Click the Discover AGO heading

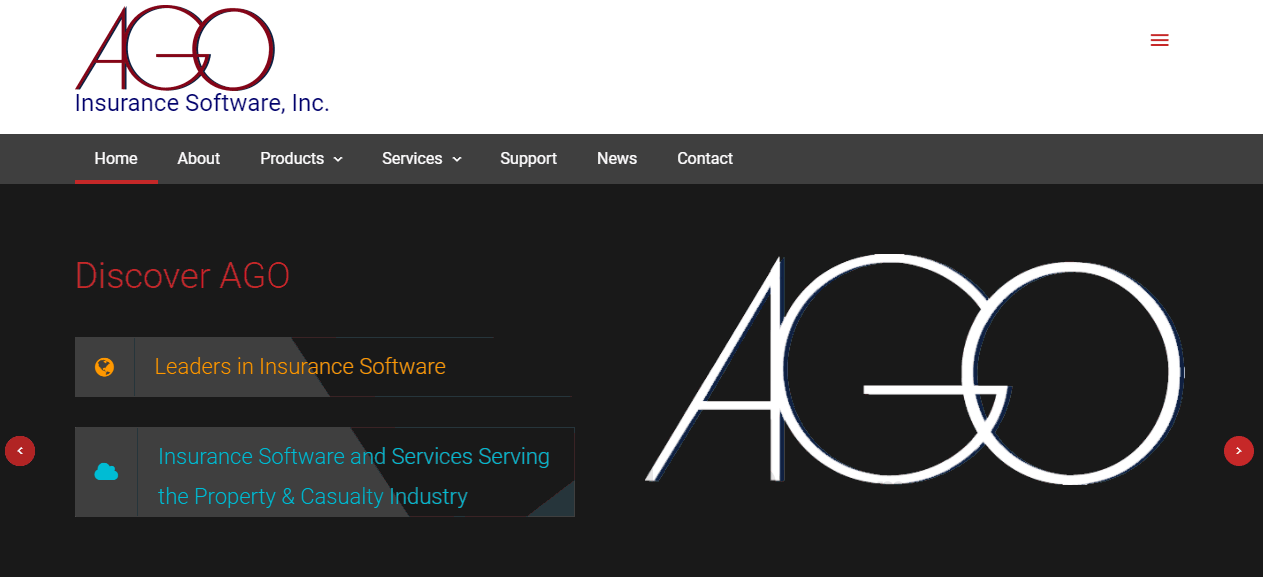point(182,276)
